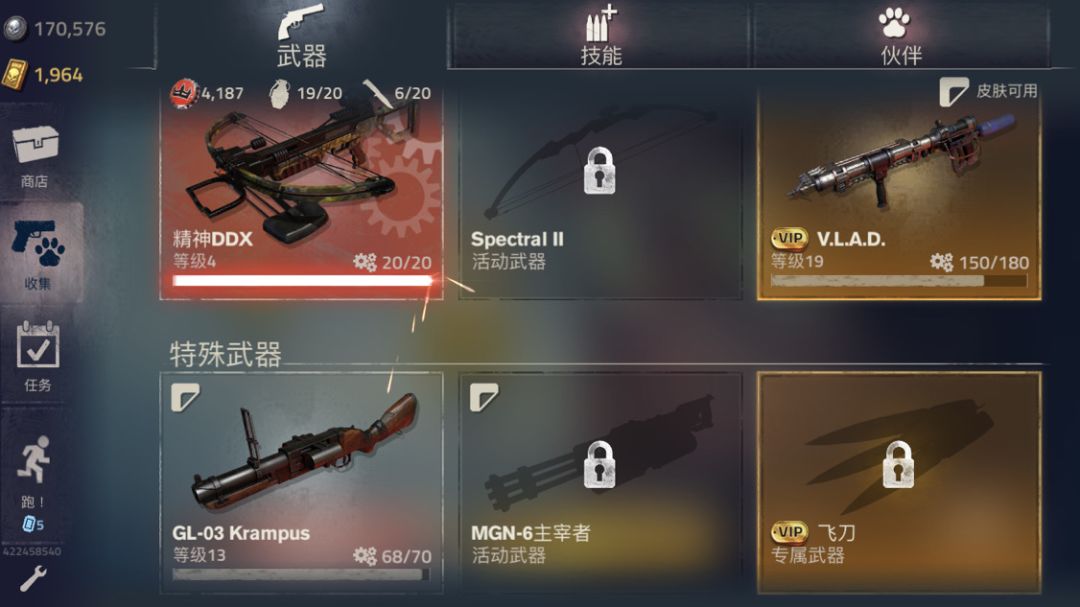
Task: Switch to the 技能 skills tab
Action: [600, 35]
